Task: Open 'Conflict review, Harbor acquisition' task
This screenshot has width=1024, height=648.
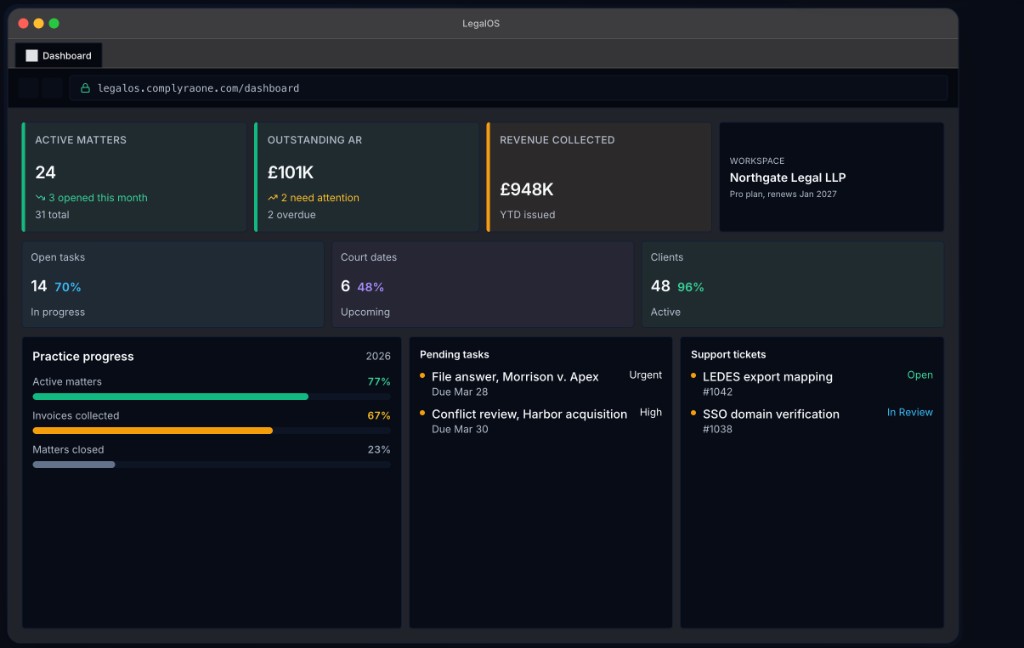Action: [x=530, y=414]
